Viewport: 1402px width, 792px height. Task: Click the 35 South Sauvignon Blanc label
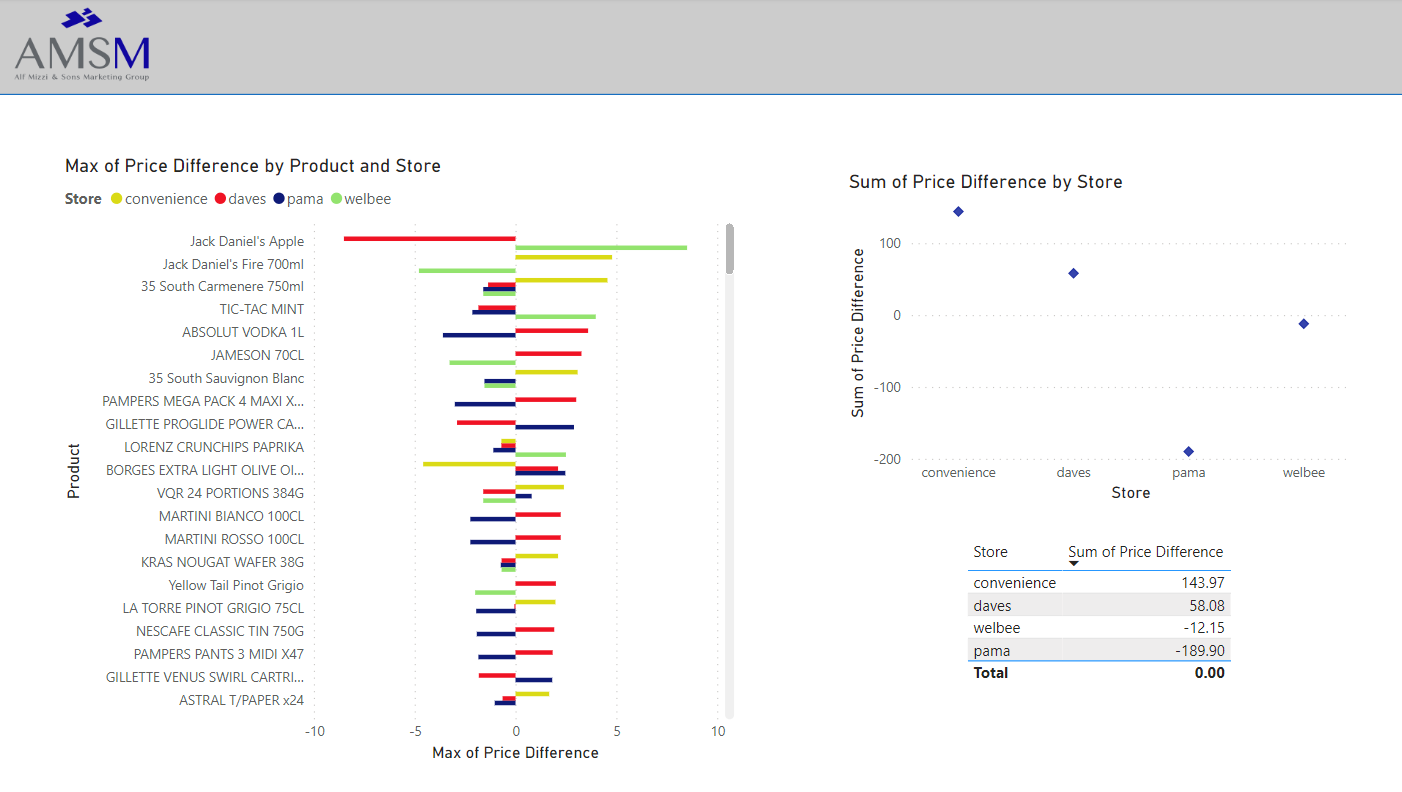pos(226,378)
